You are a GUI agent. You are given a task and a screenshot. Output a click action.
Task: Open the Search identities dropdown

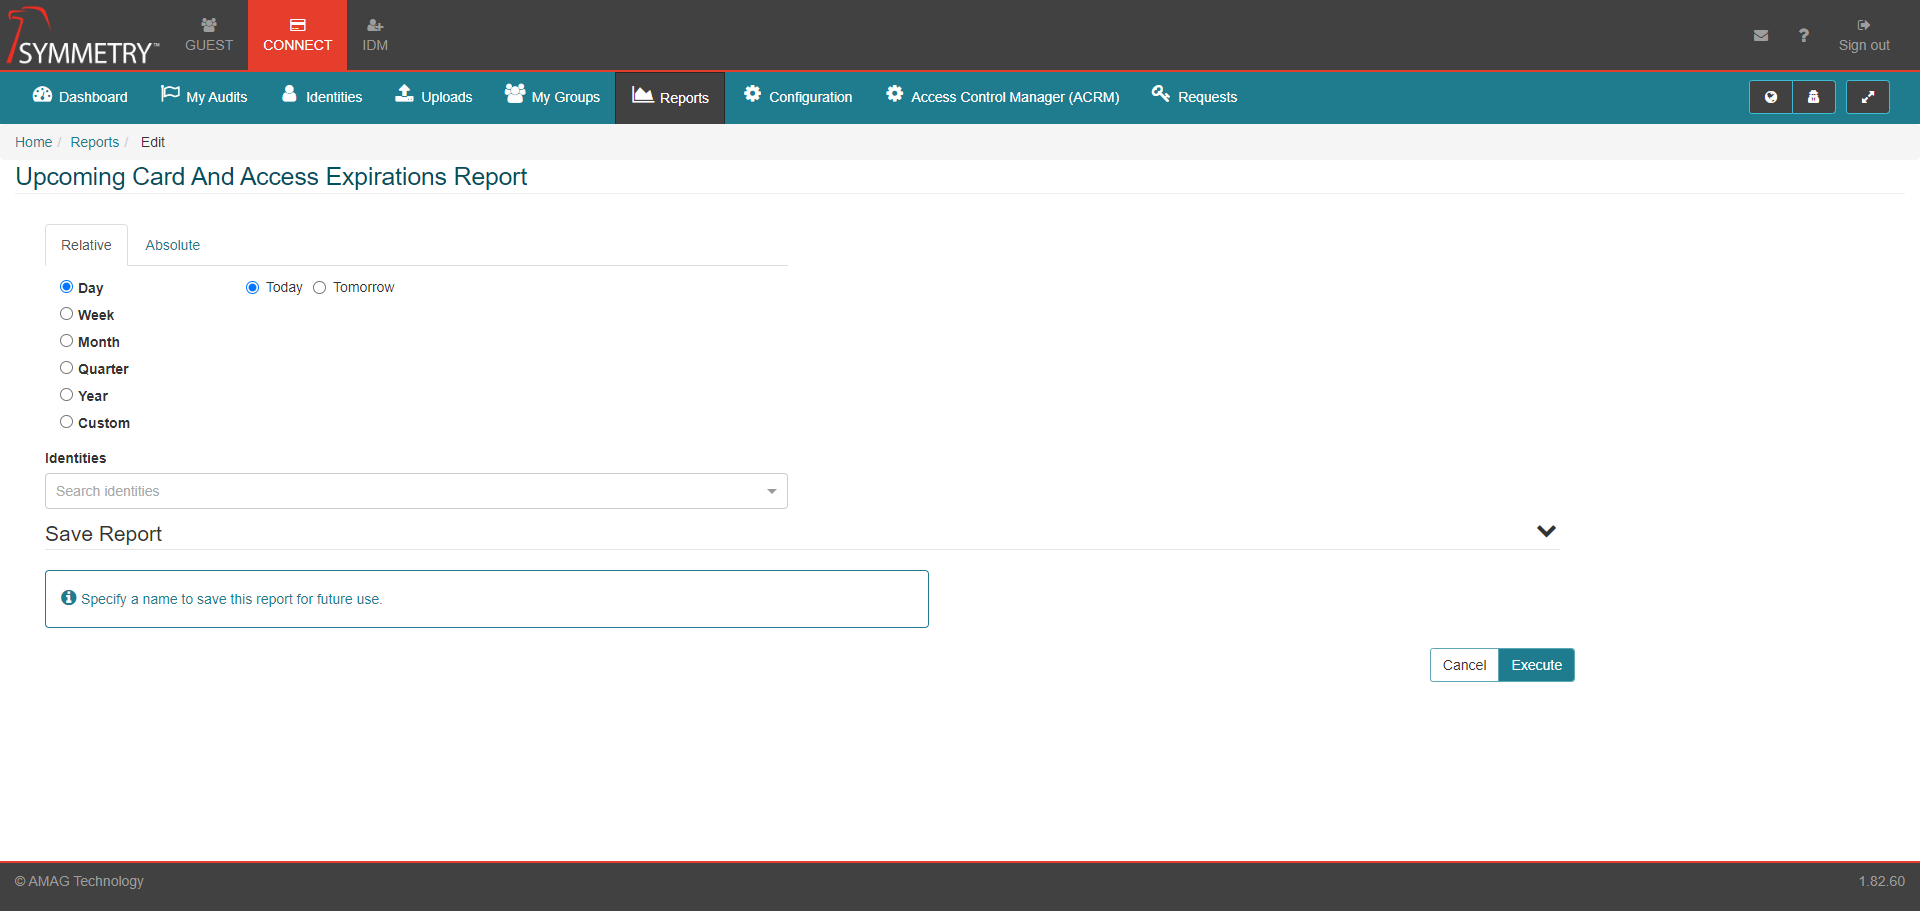click(416, 491)
